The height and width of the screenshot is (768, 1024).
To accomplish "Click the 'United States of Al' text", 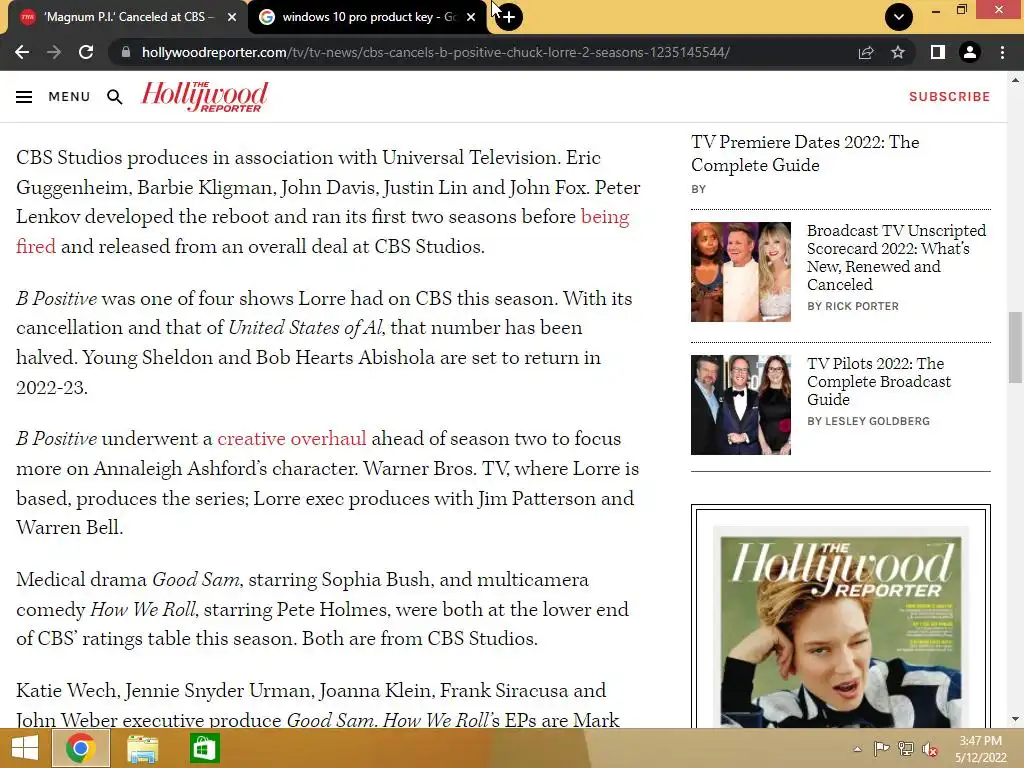I will [305, 327].
